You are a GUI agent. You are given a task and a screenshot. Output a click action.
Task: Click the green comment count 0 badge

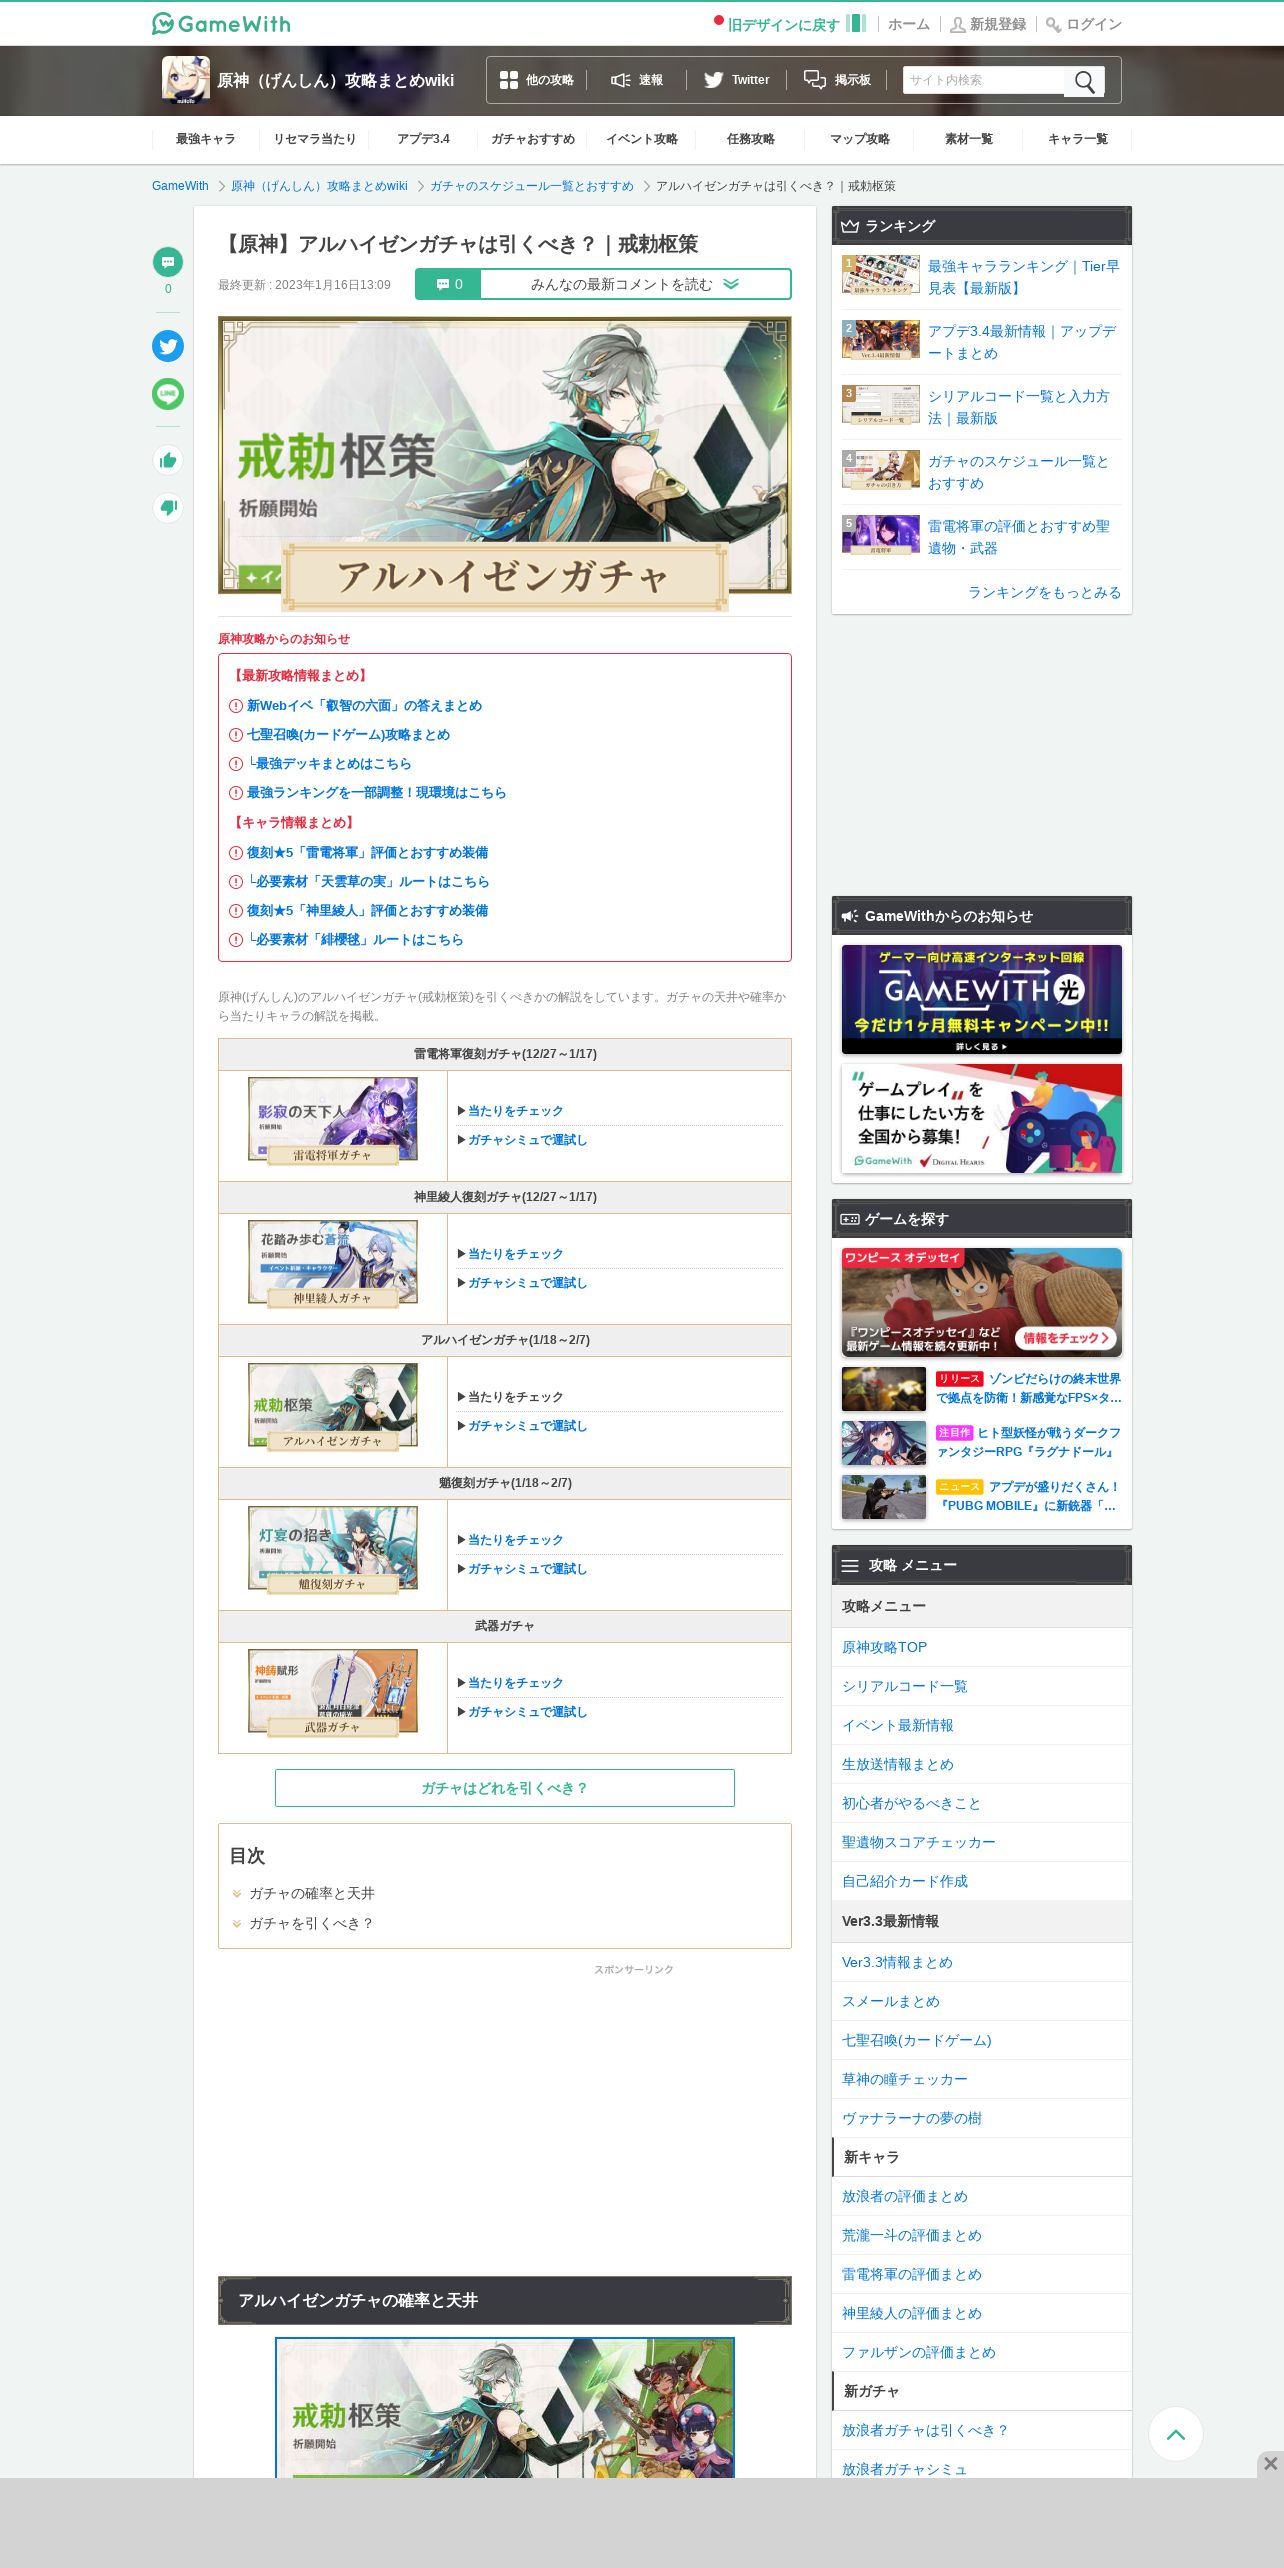(448, 284)
